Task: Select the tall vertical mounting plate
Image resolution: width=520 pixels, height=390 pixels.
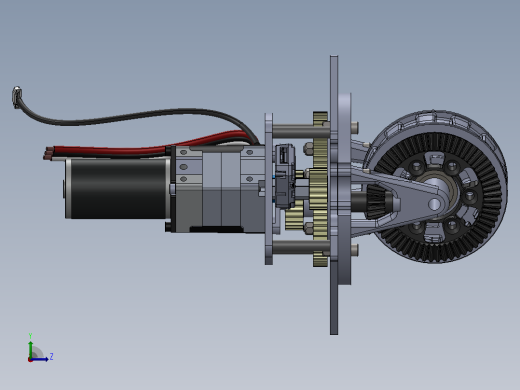Action: pos(334,195)
